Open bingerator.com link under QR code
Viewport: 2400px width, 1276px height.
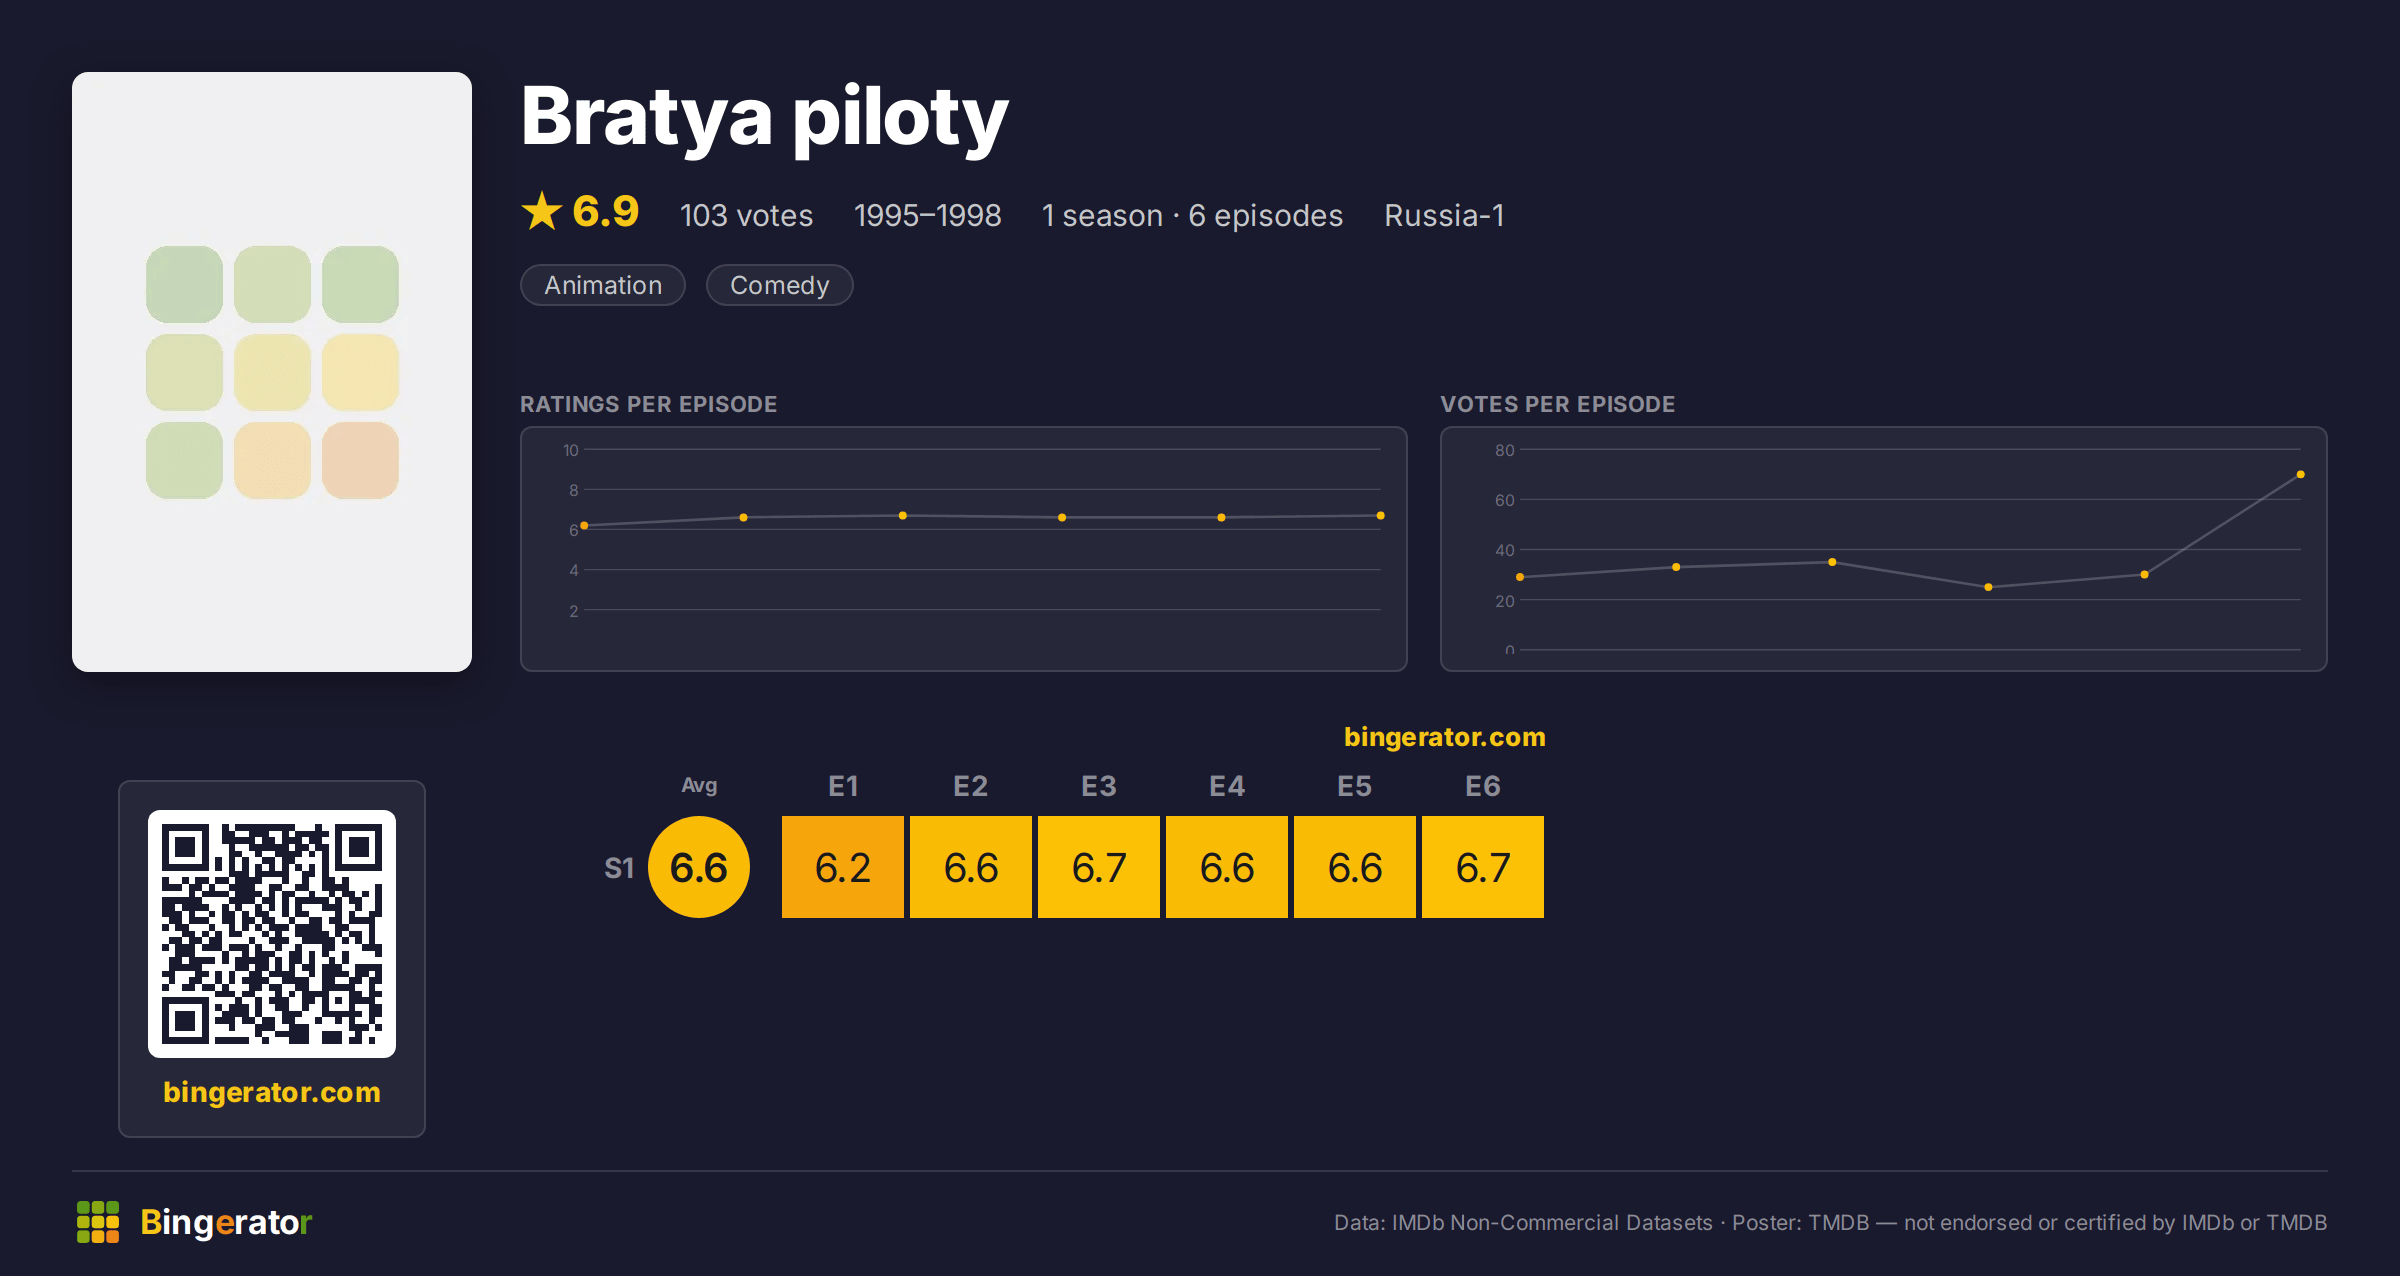[272, 1092]
